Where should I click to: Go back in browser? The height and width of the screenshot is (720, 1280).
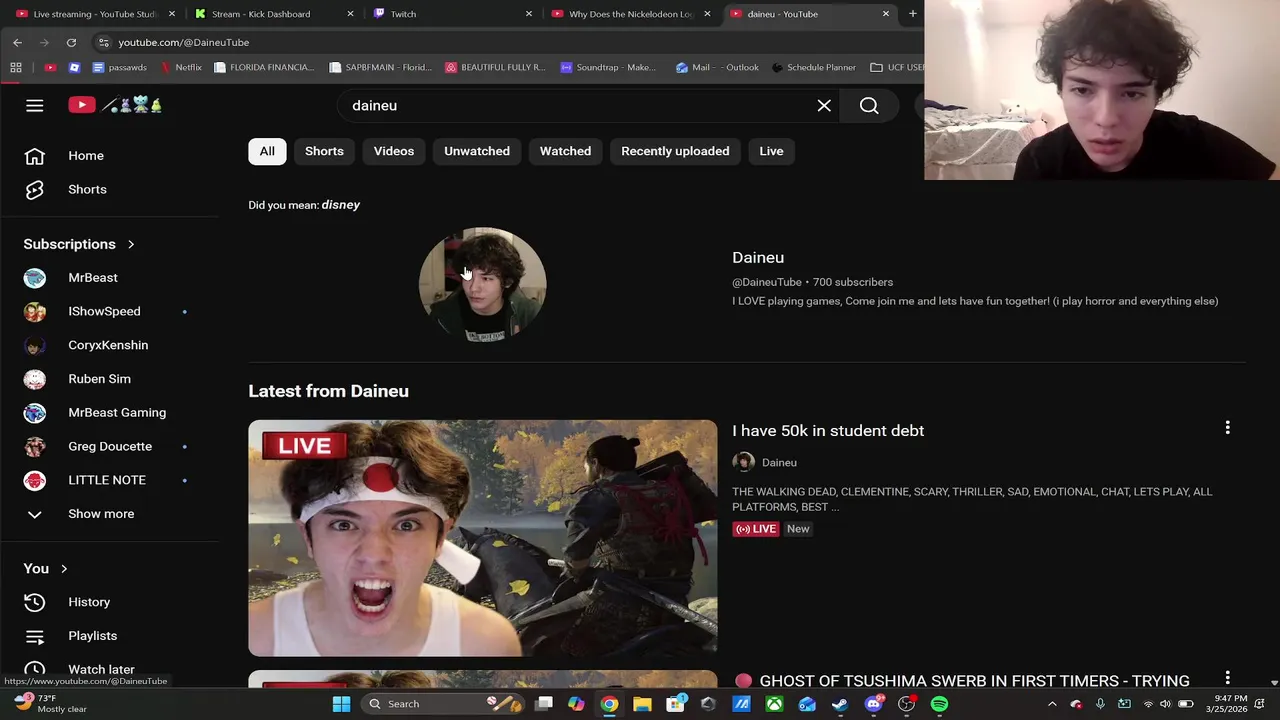coord(17,42)
